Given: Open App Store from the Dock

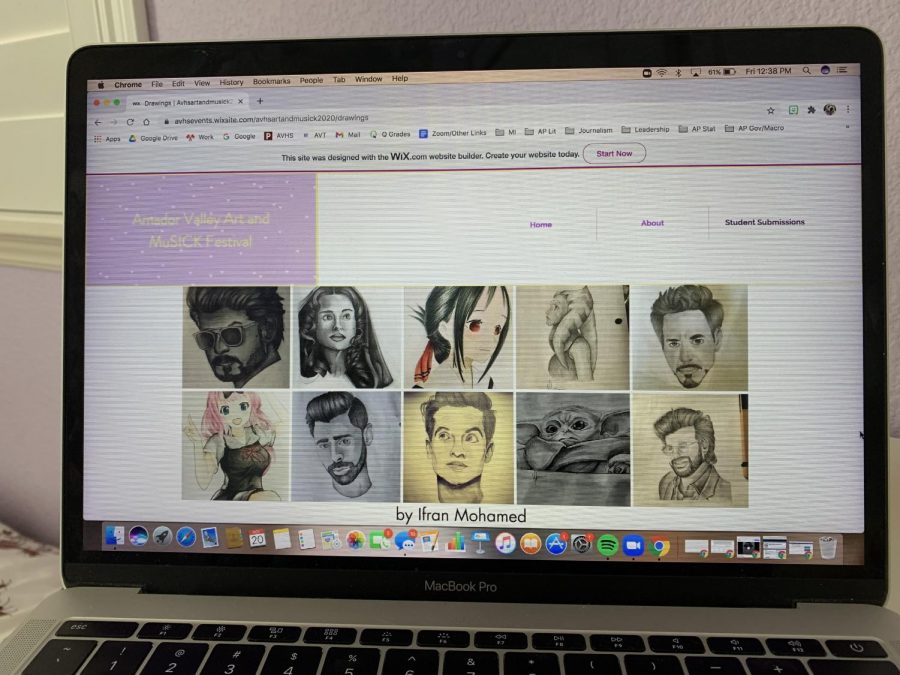Looking at the screenshot, I should 556,544.
